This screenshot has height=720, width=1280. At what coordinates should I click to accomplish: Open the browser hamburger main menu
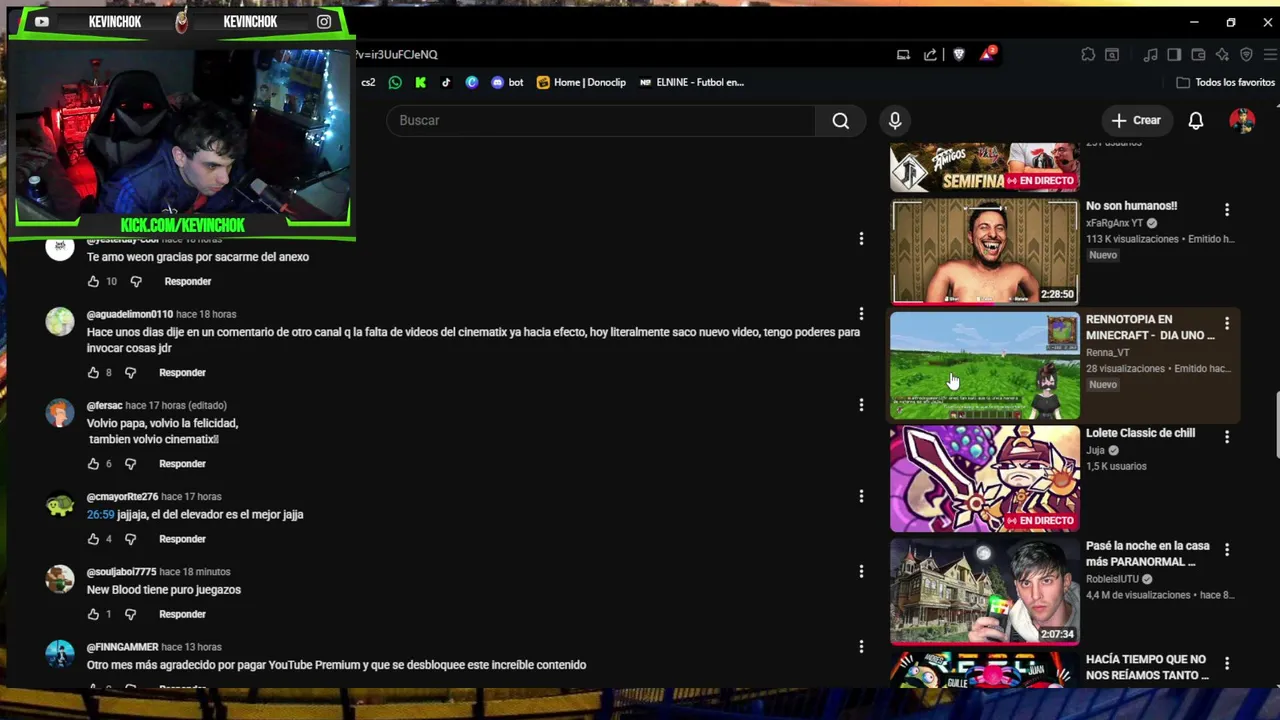pos(1270,54)
